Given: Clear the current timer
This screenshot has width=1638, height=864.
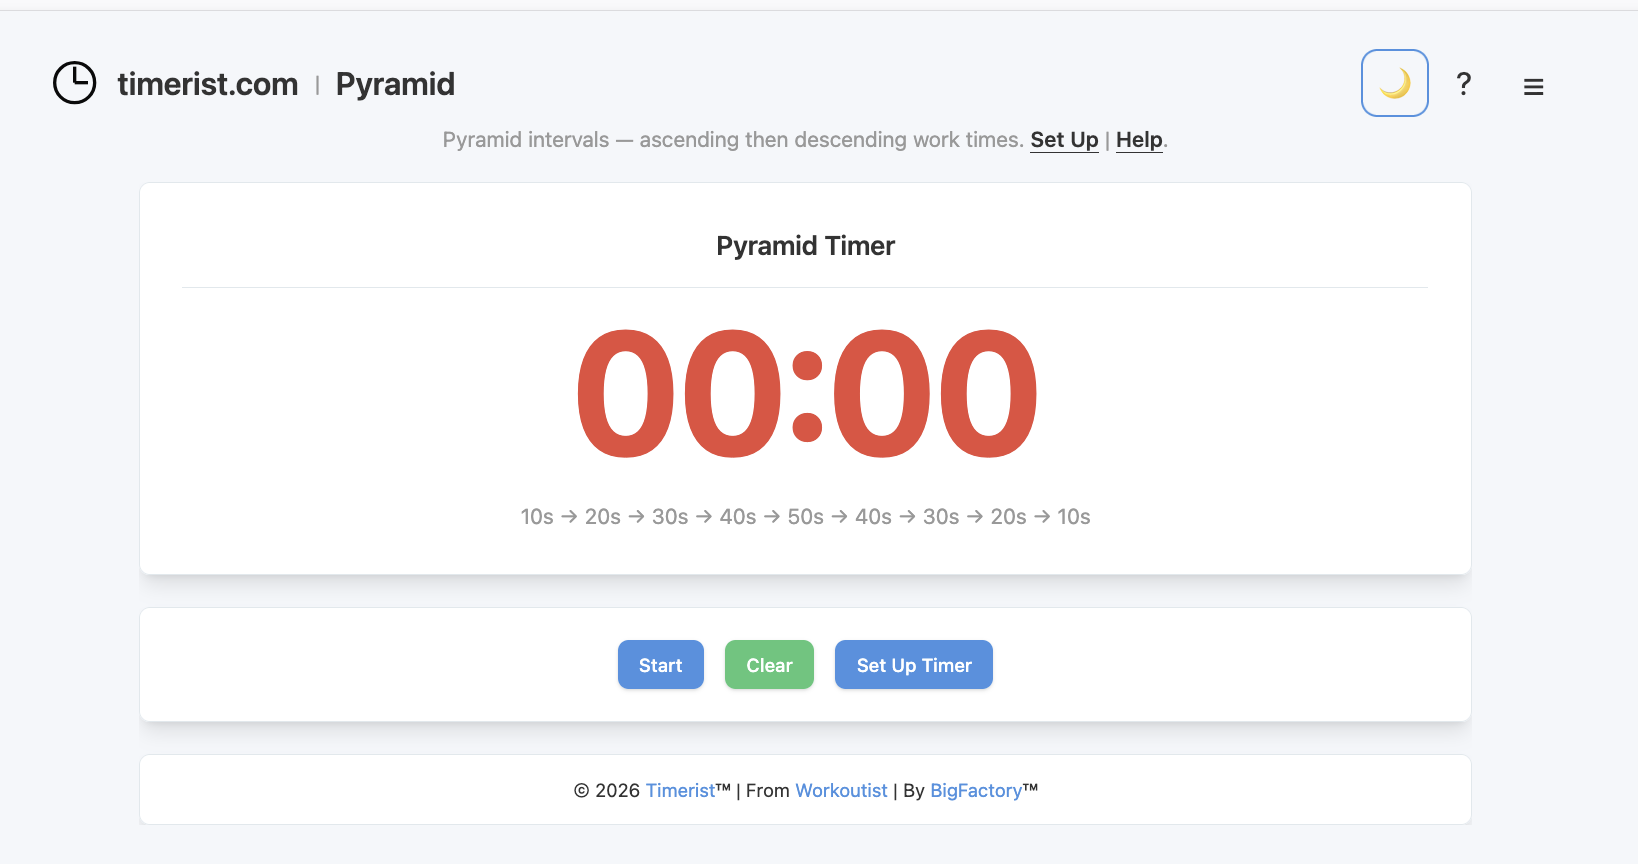Looking at the screenshot, I should pos(768,664).
